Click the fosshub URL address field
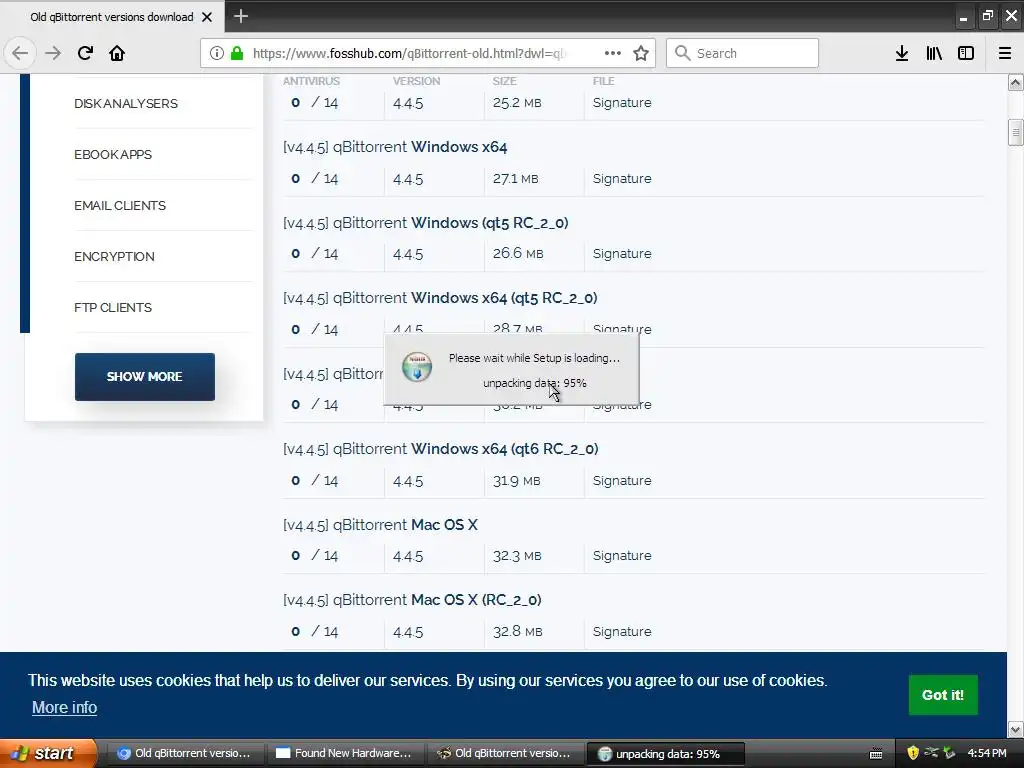 pyautogui.click(x=411, y=53)
